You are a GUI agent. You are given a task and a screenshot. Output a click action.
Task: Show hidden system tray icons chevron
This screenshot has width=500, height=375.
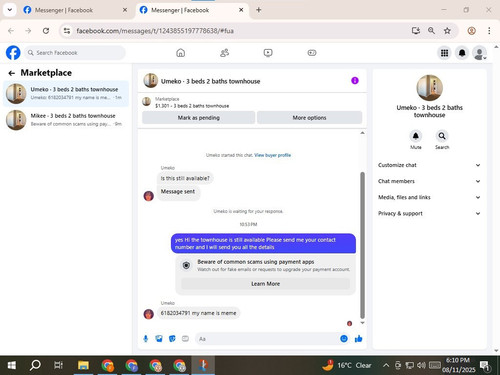(x=386, y=365)
